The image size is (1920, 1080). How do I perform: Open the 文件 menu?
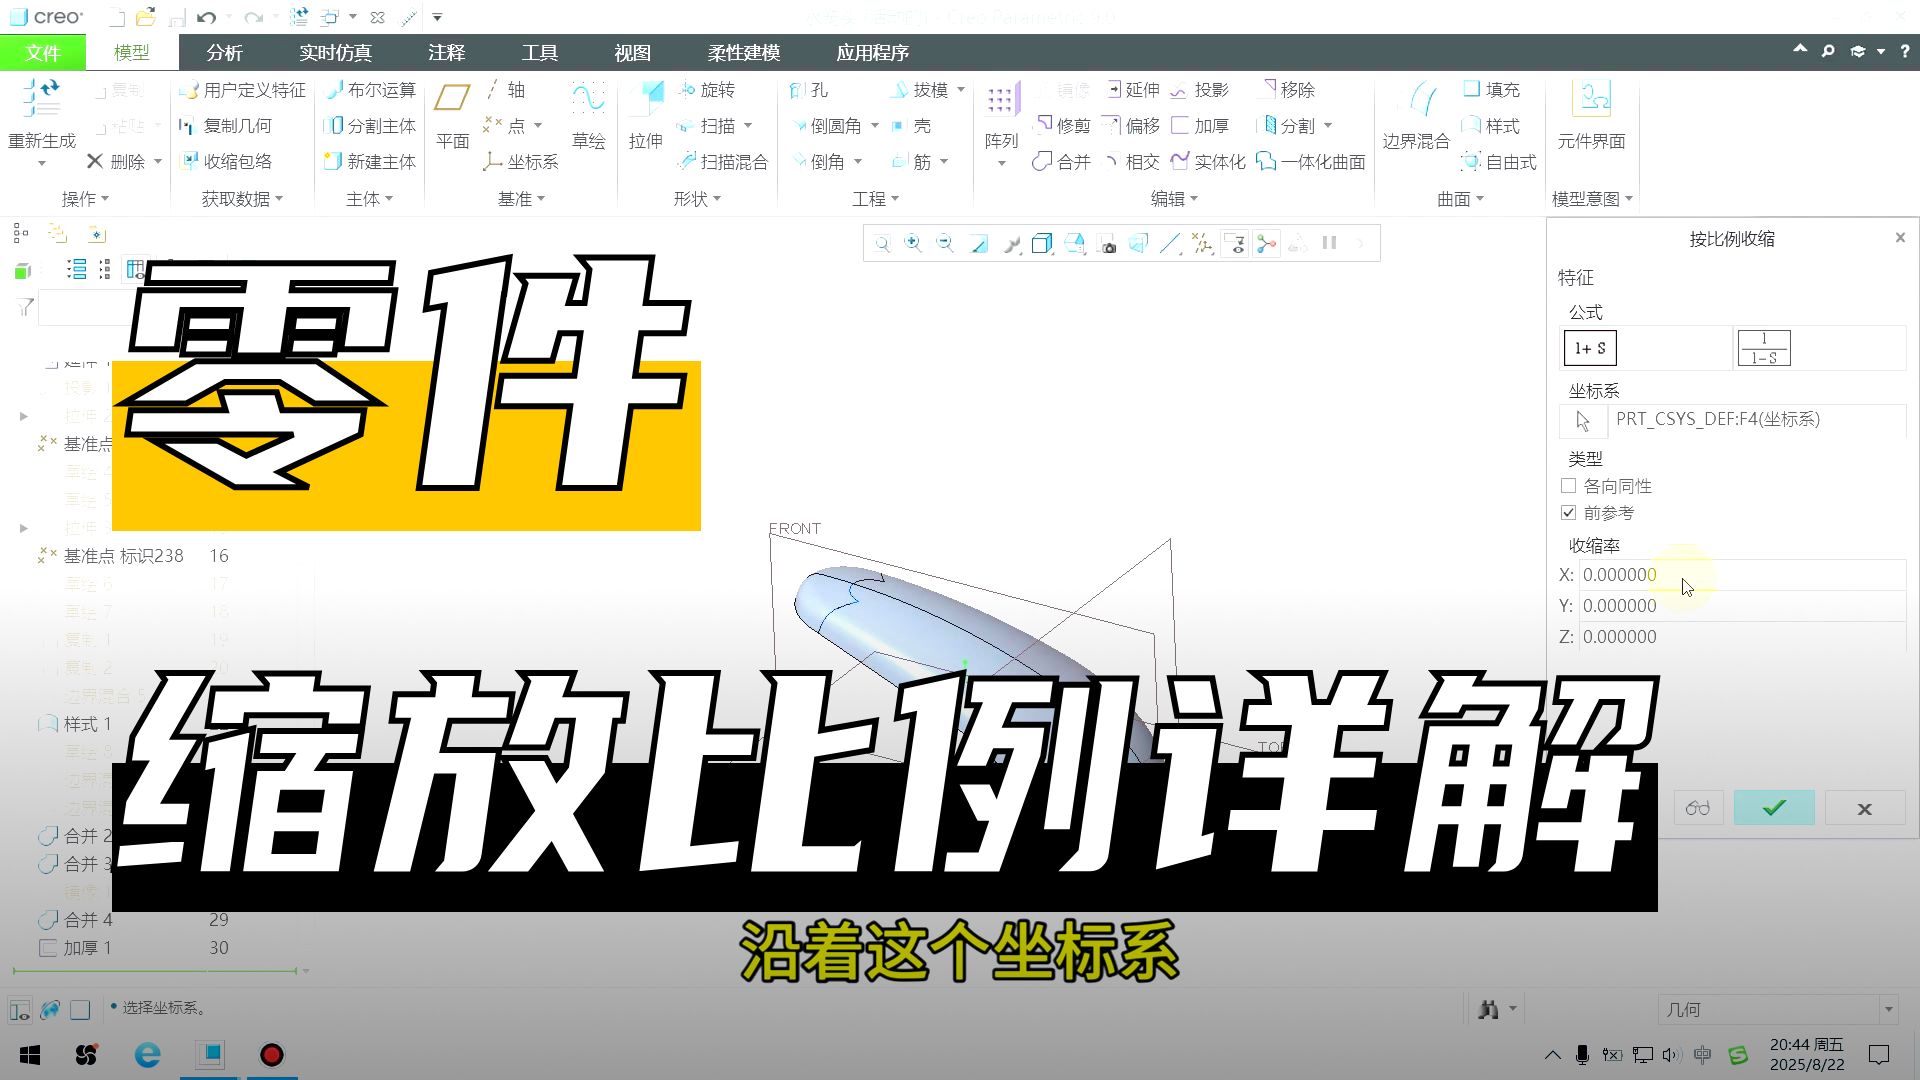[x=42, y=52]
